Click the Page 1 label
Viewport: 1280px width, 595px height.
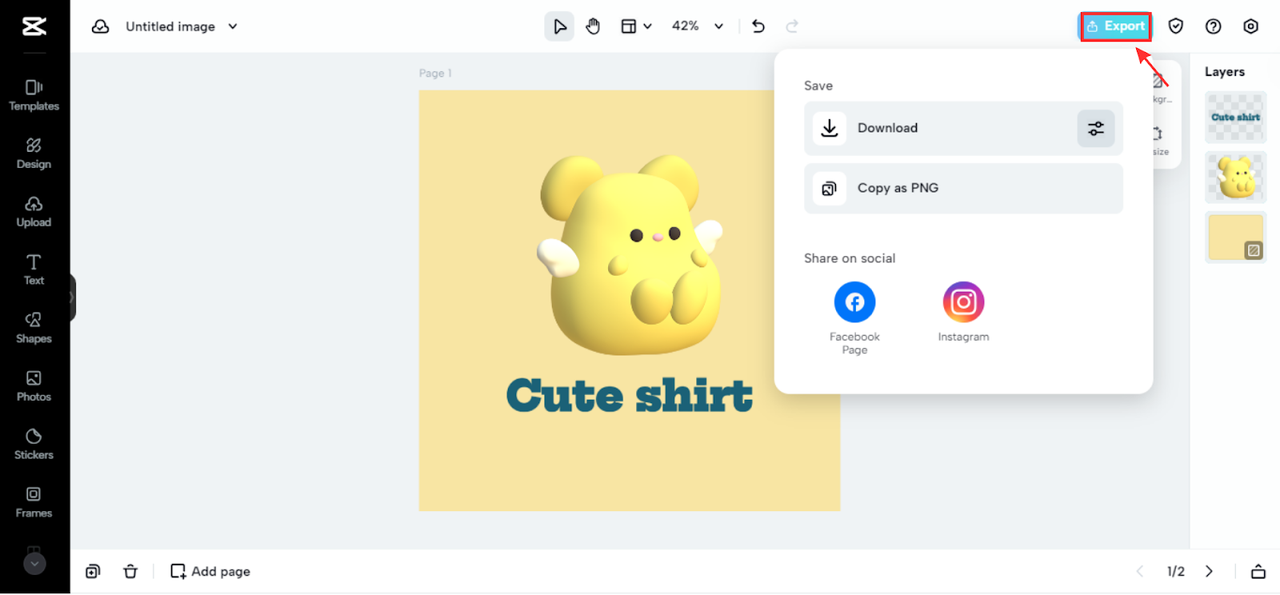coord(435,73)
